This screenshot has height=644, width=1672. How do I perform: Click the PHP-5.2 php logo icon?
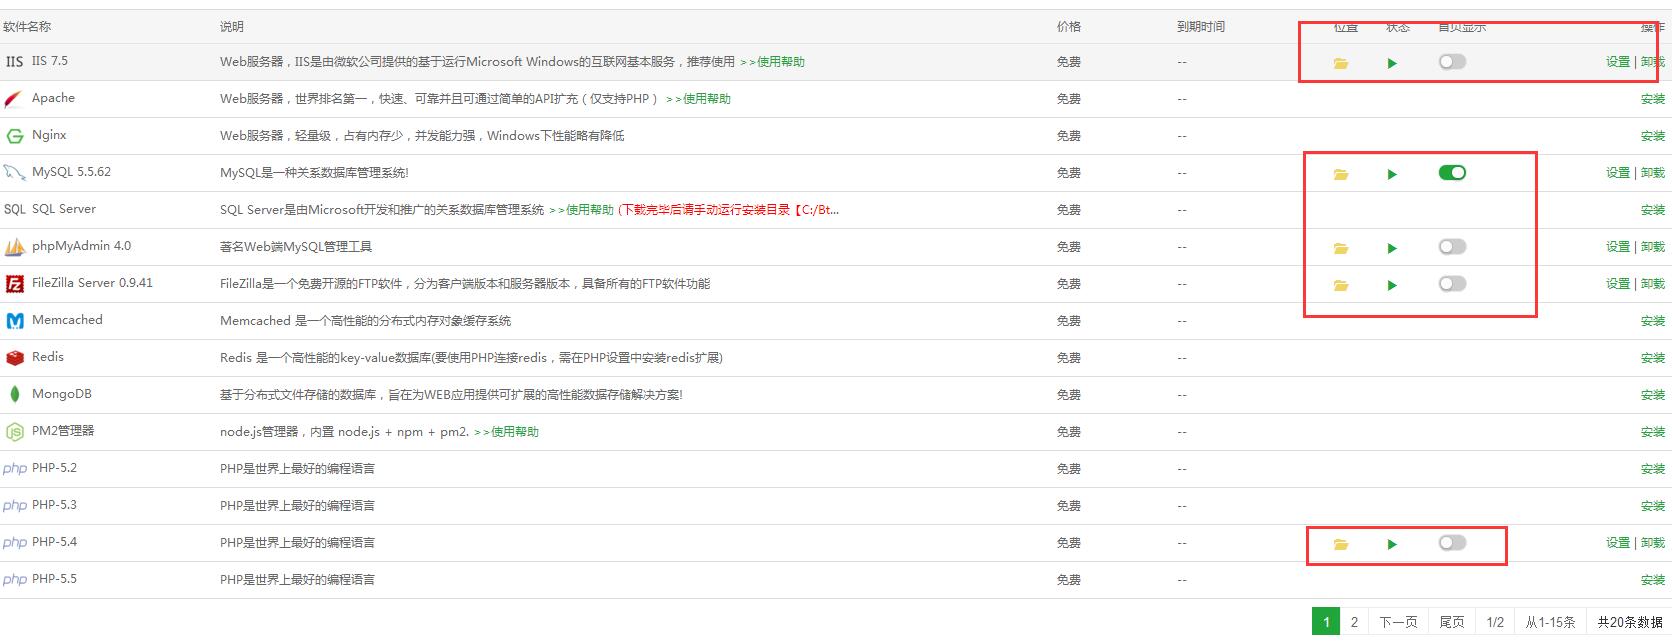(14, 468)
